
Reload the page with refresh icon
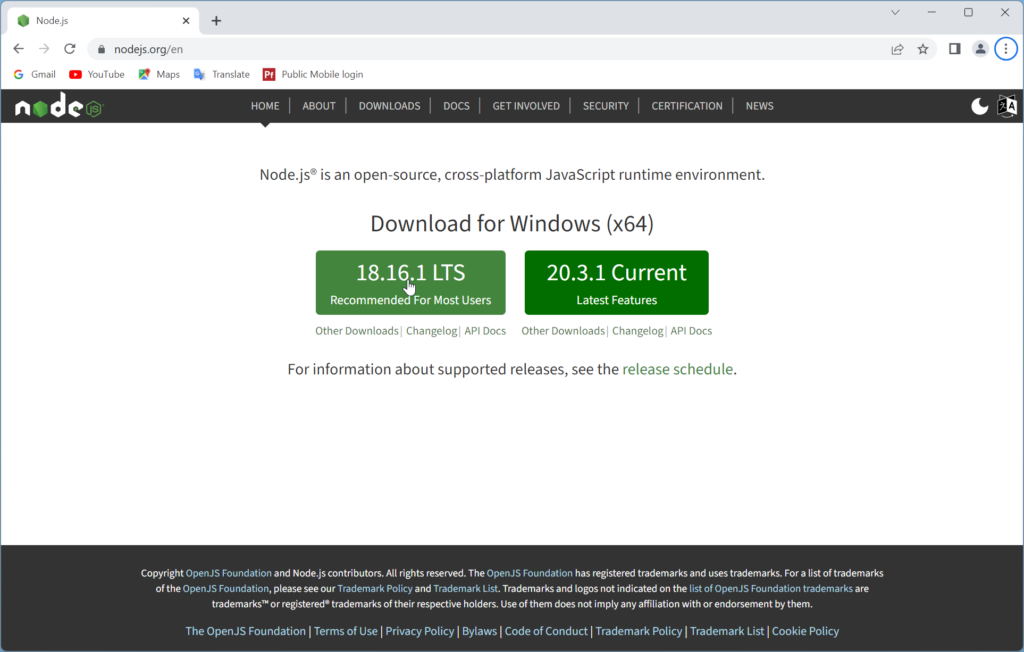pos(70,49)
